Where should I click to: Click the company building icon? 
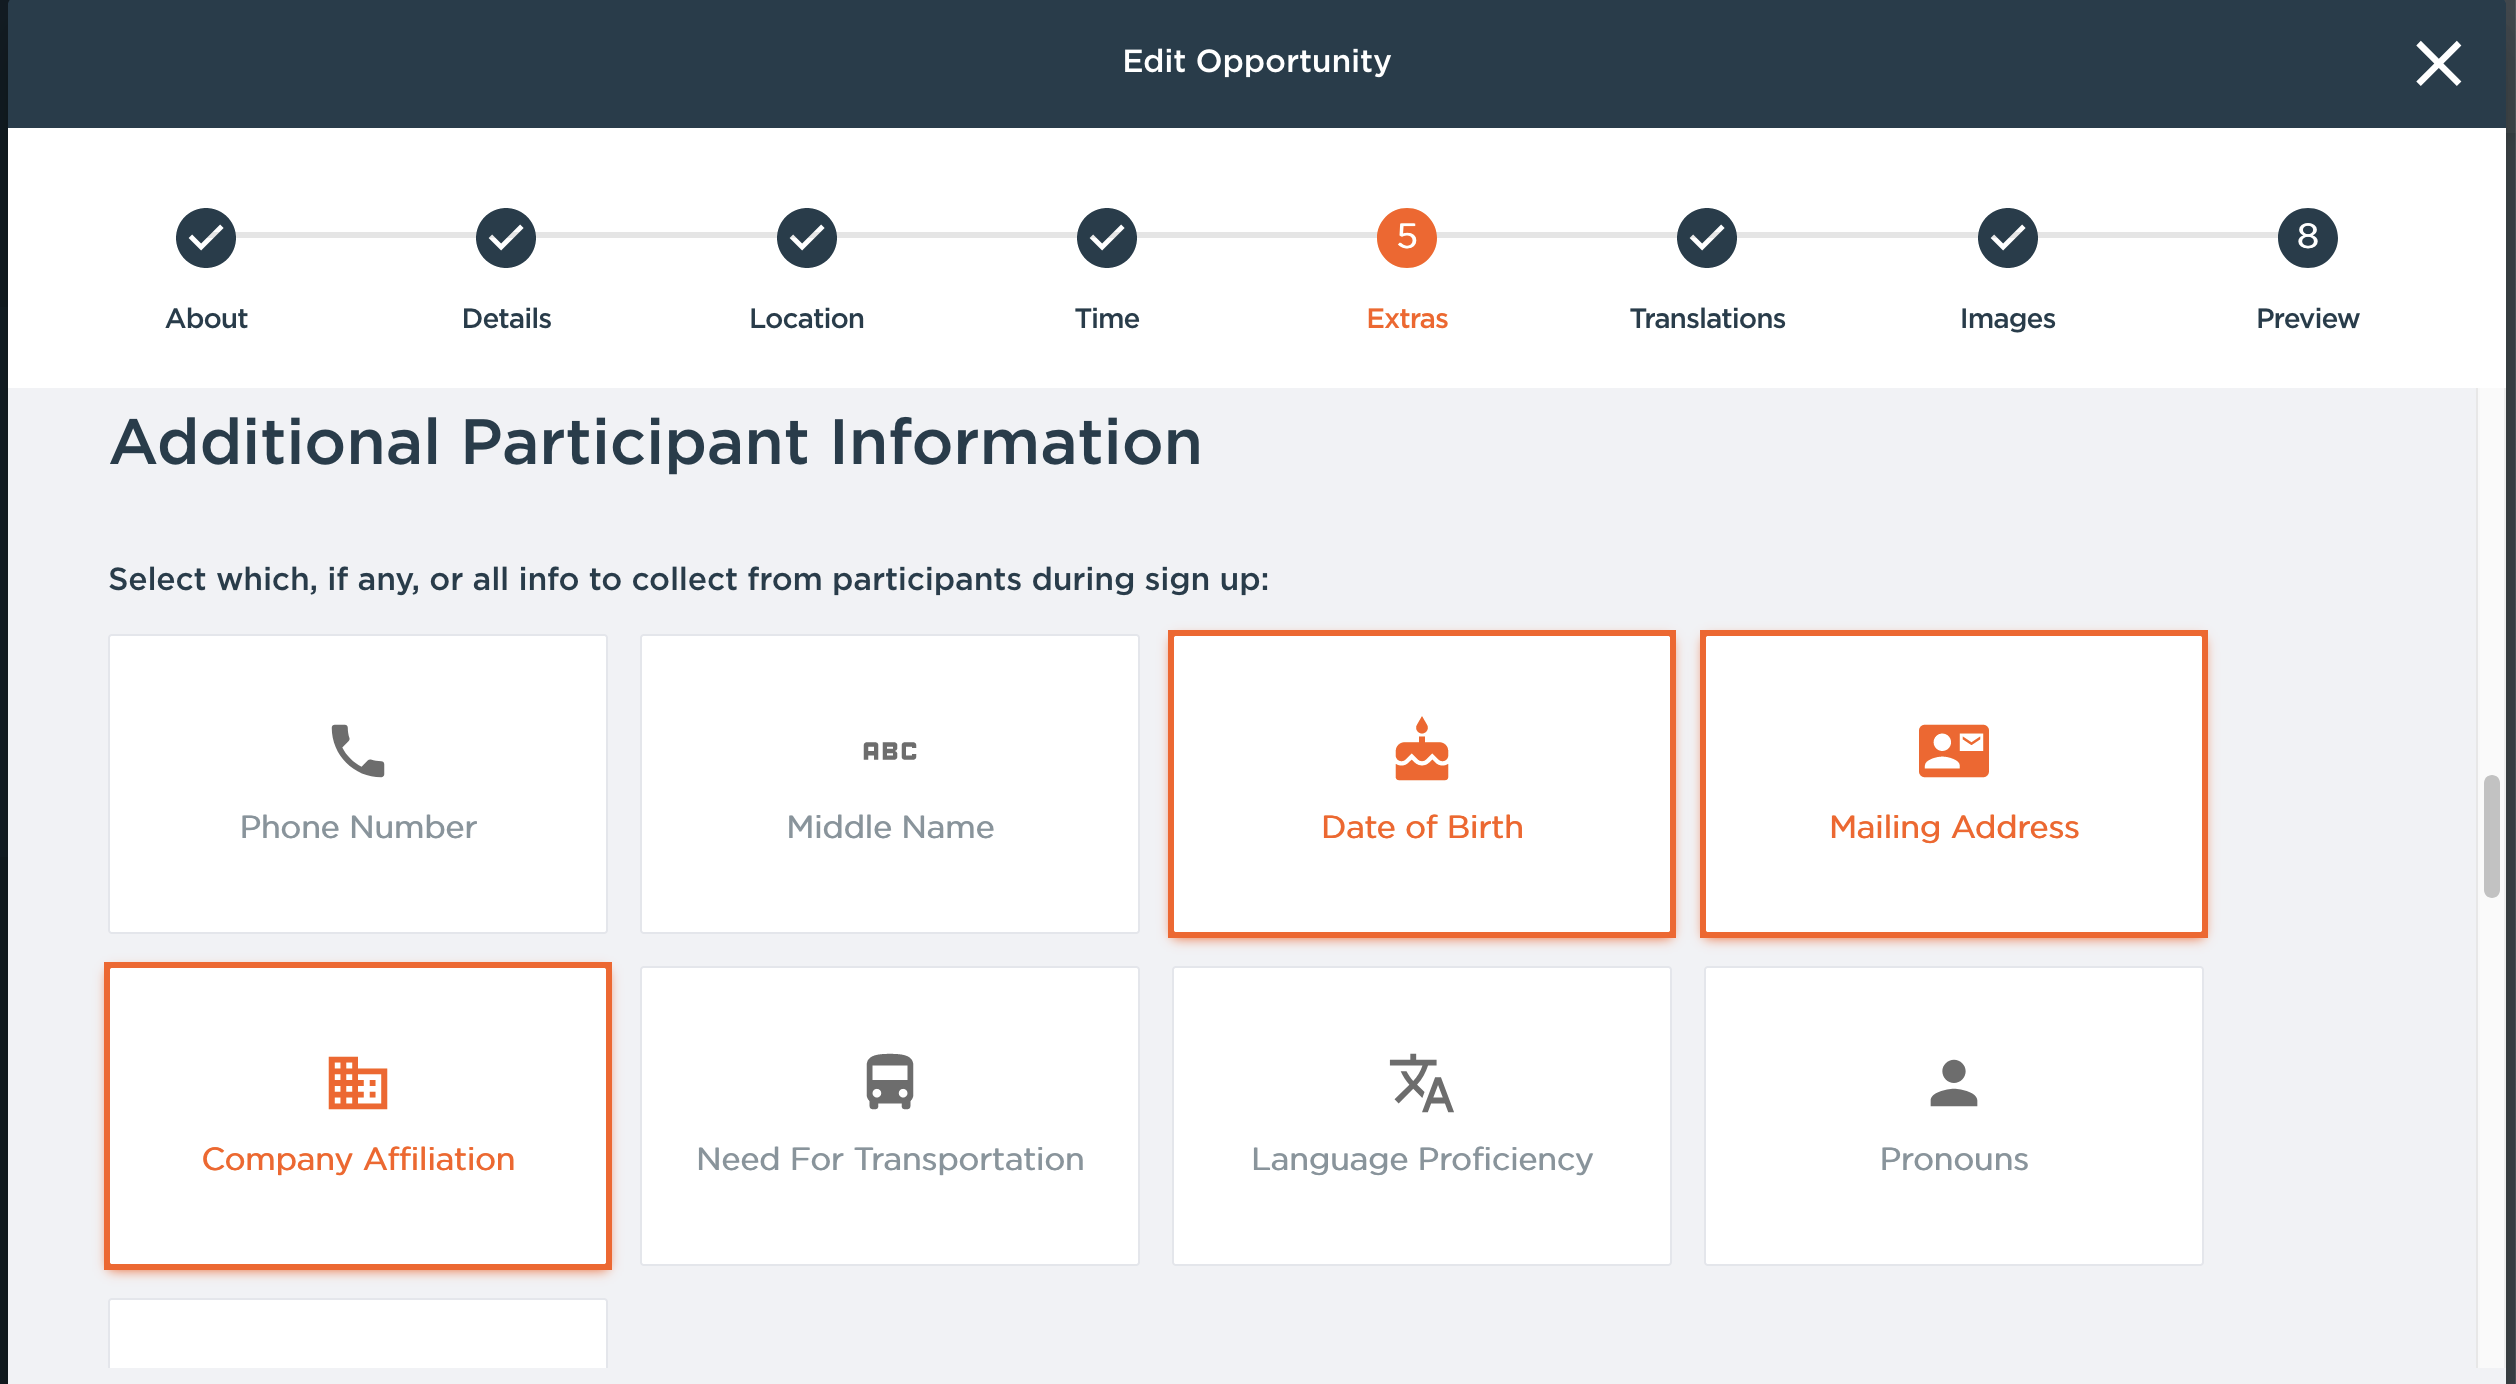(357, 1082)
